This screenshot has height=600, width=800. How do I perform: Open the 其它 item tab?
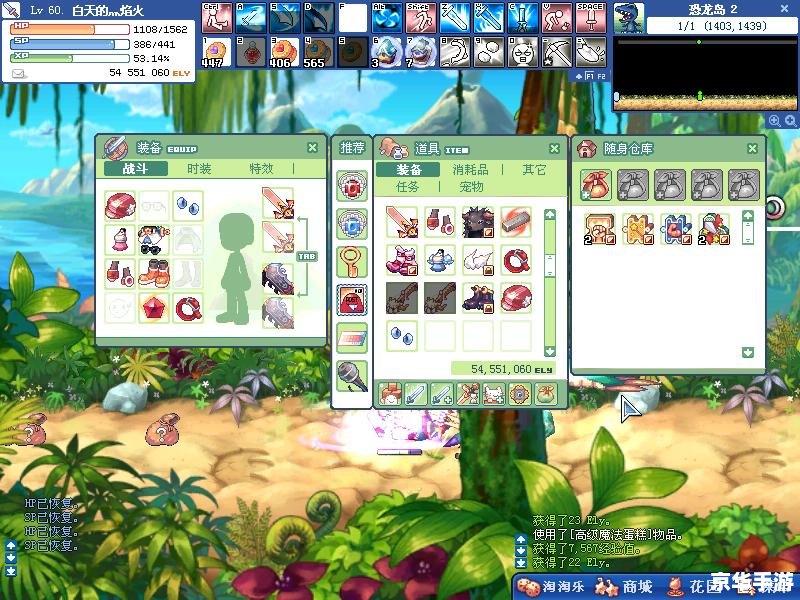(534, 169)
